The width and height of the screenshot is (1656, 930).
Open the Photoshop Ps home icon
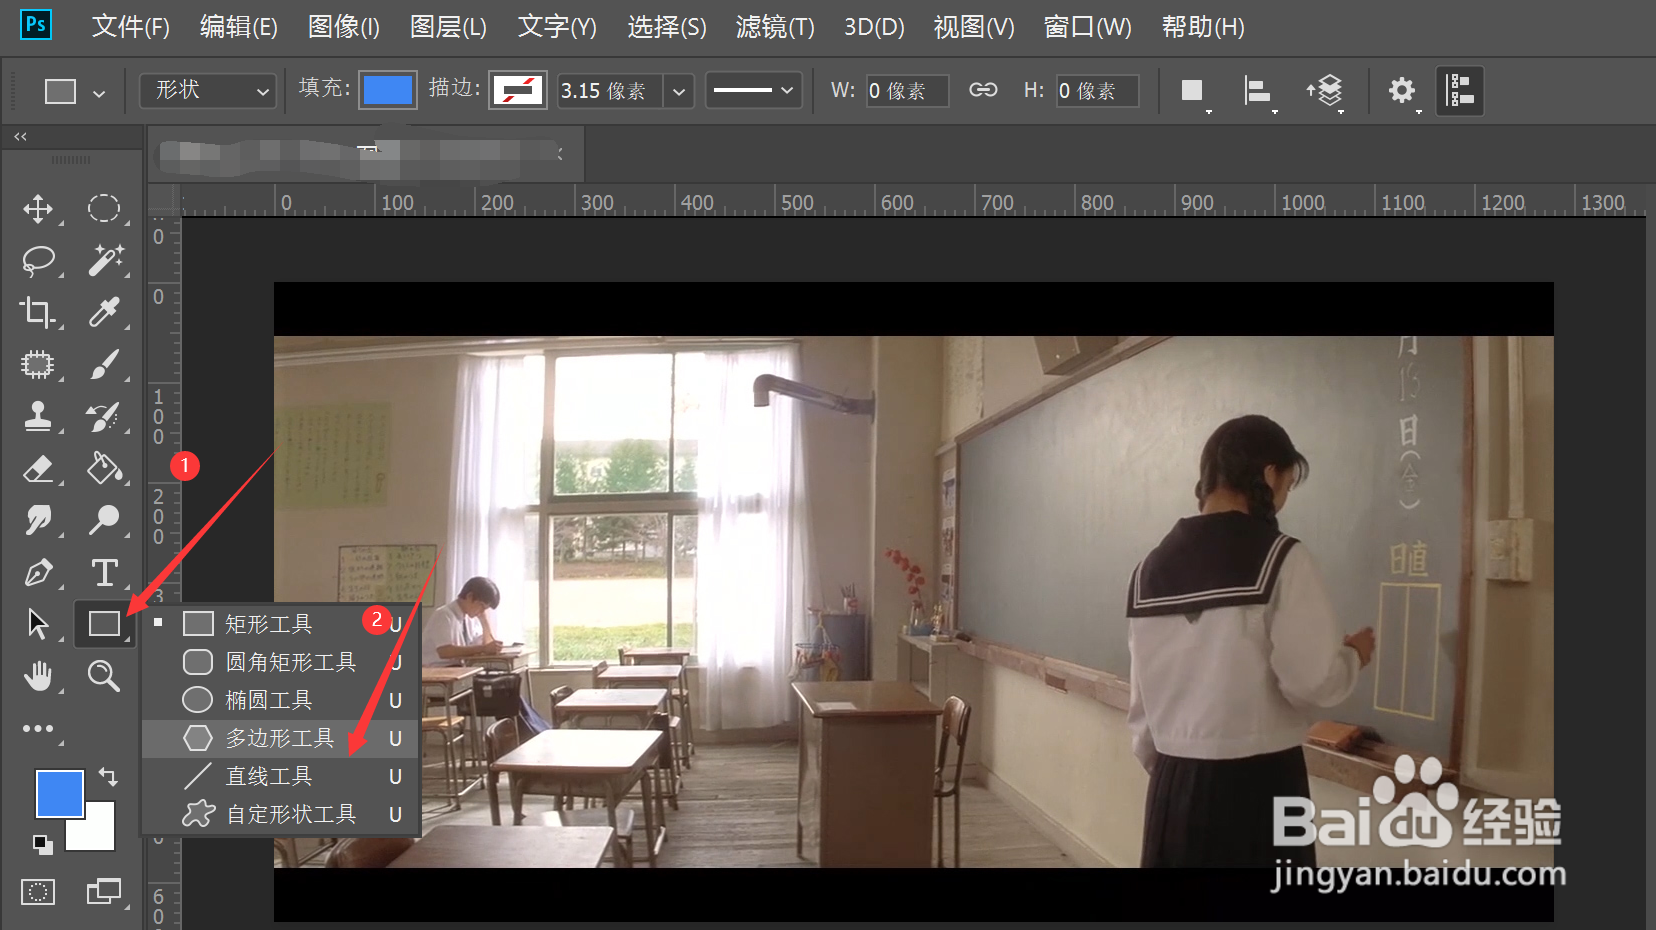tap(36, 24)
